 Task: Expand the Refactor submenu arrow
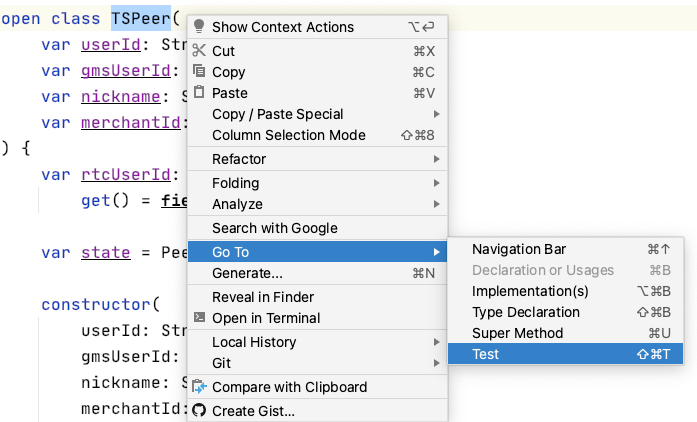pos(436,159)
